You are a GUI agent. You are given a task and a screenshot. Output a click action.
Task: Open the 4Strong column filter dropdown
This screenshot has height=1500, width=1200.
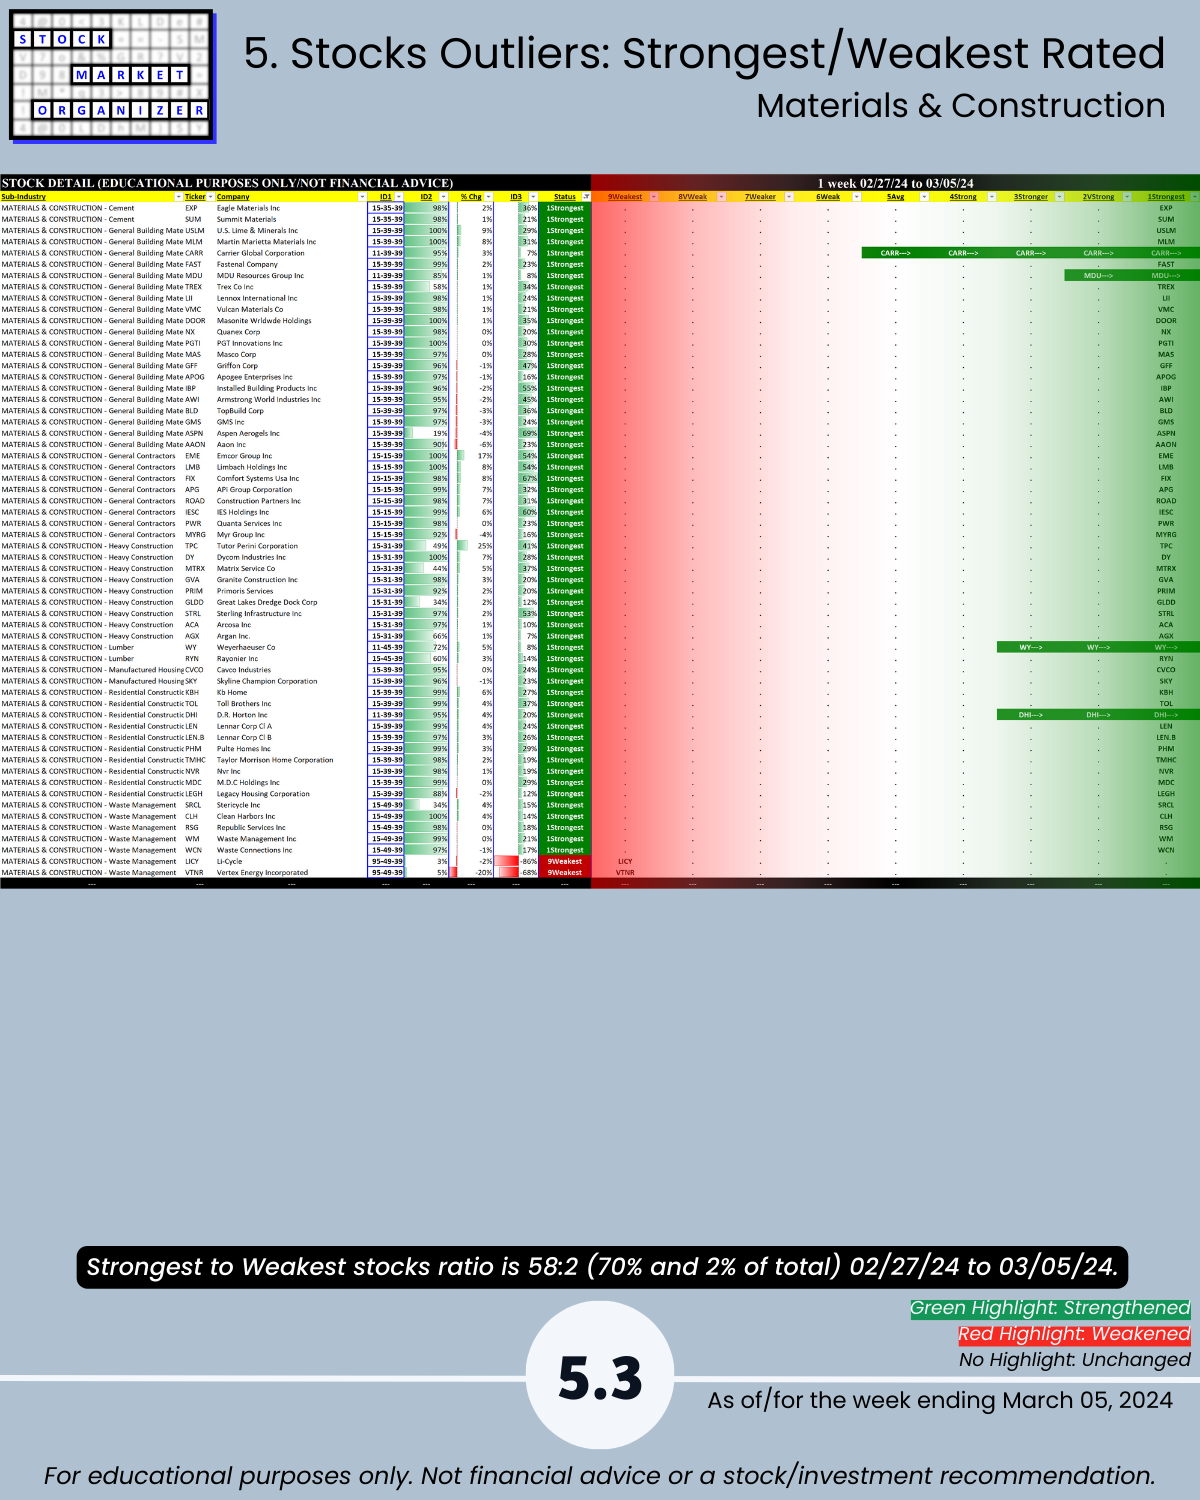(992, 197)
